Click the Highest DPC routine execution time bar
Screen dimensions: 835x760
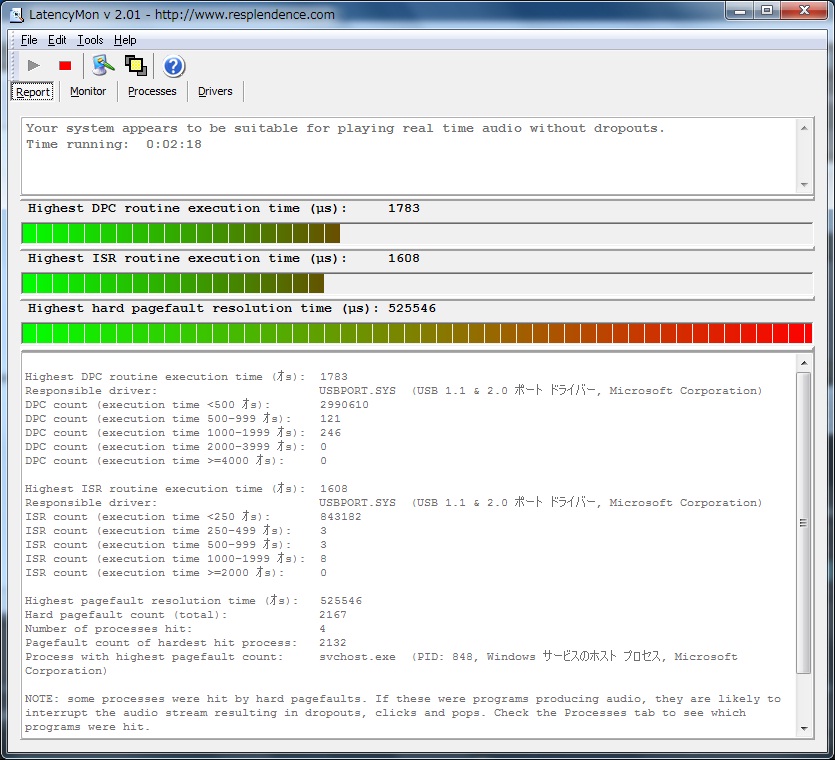tap(417, 233)
